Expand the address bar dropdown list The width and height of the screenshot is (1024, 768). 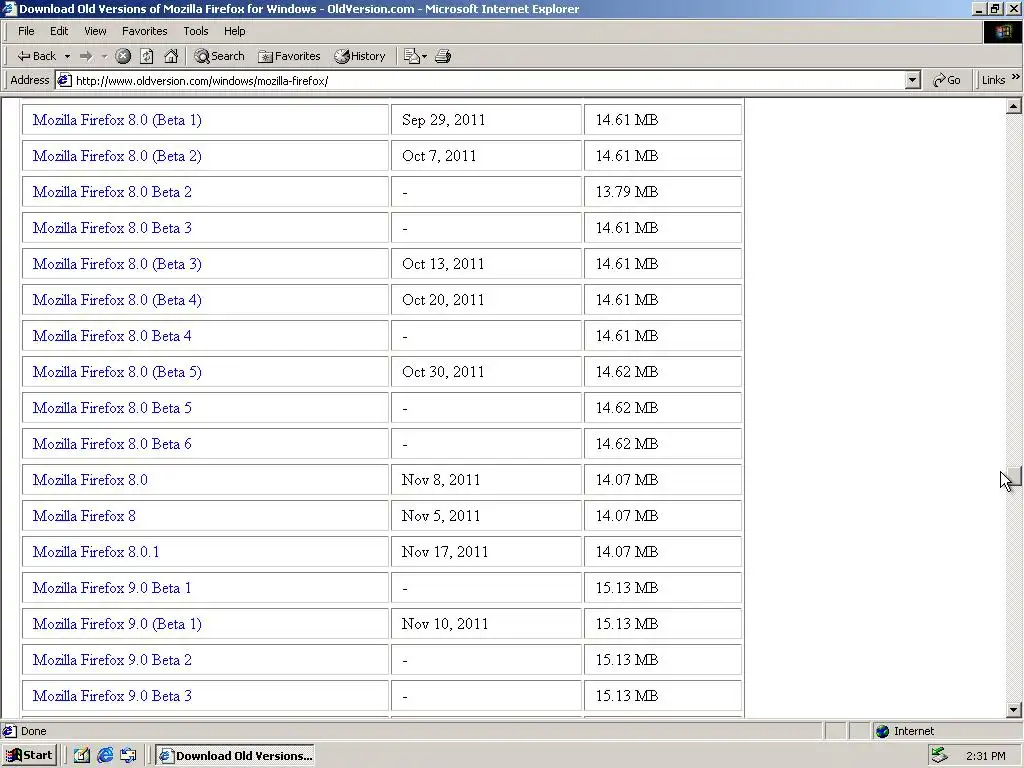click(x=913, y=80)
